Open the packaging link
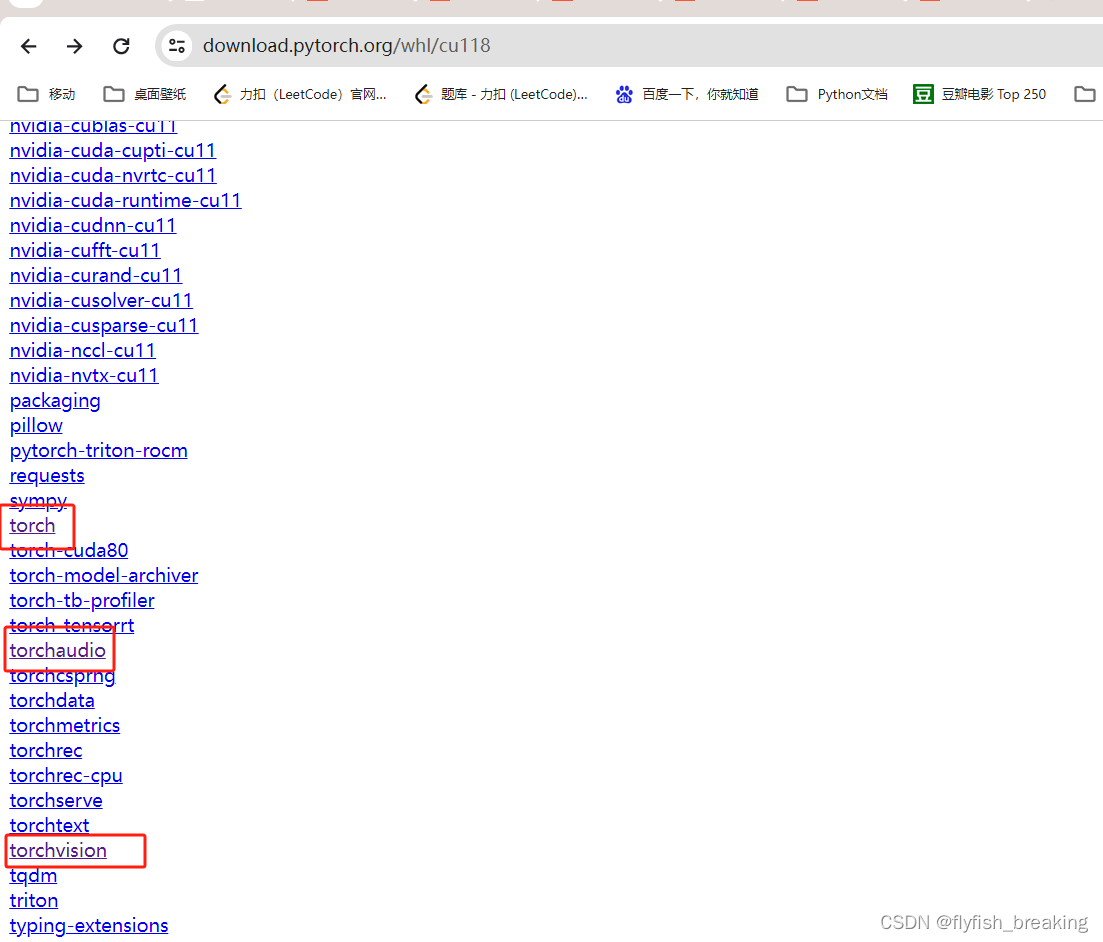The height and width of the screenshot is (942, 1103). point(55,401)
